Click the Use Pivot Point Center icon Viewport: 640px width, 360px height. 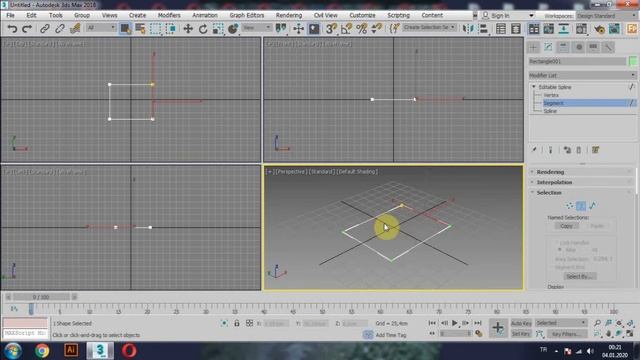pos(281,29)
